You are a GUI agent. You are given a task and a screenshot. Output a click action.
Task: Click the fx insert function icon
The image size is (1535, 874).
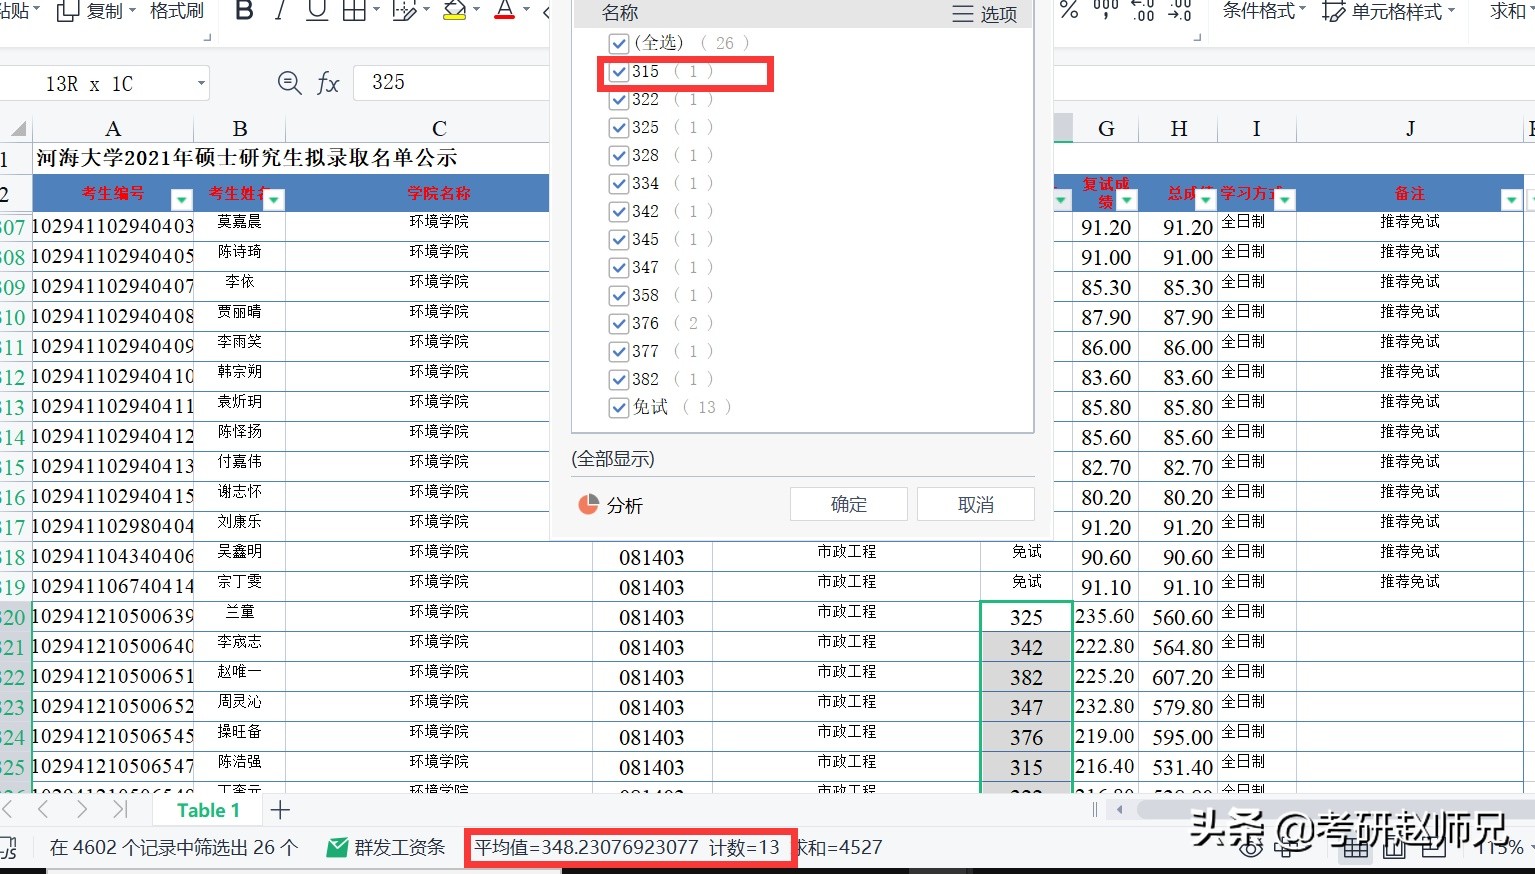[x=327, y=83]
